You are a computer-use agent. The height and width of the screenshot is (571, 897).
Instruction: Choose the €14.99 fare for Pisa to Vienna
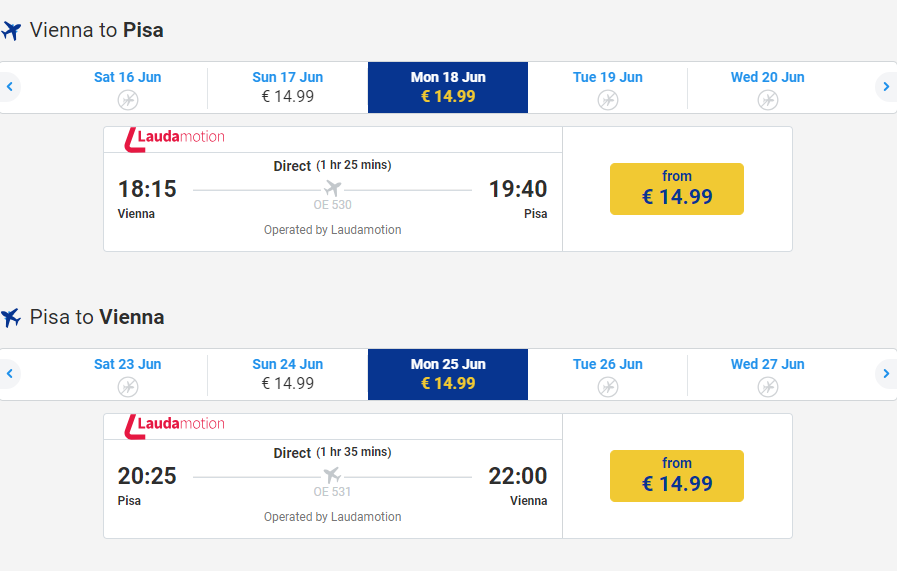[x=677, y=476]
